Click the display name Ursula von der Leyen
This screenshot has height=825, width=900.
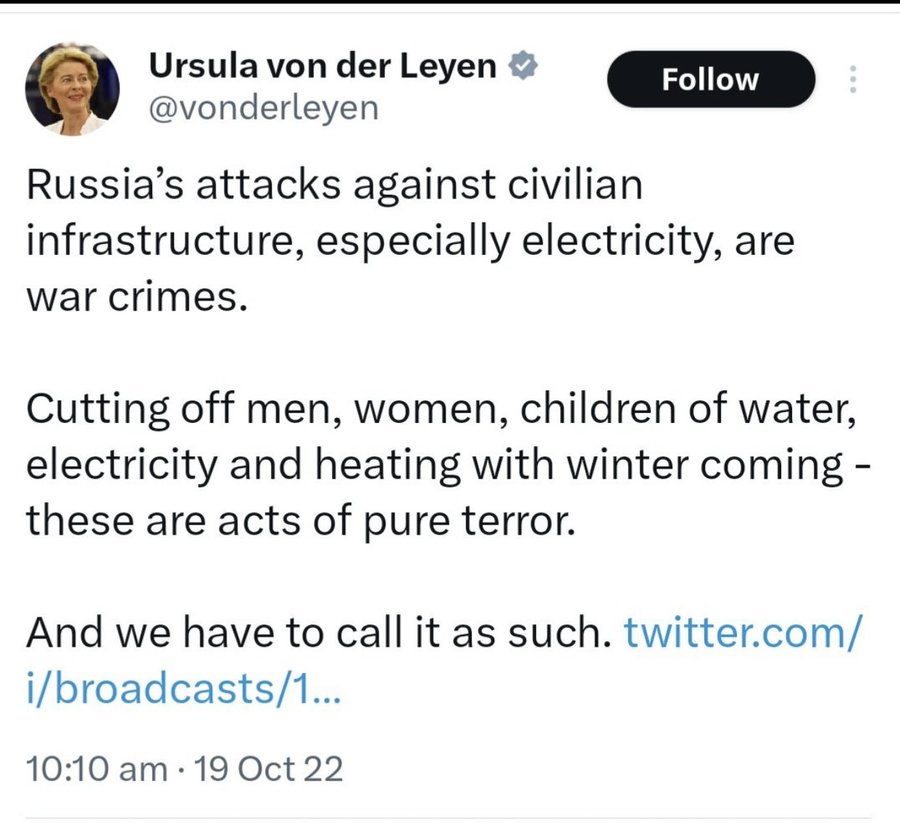[324, 67]
